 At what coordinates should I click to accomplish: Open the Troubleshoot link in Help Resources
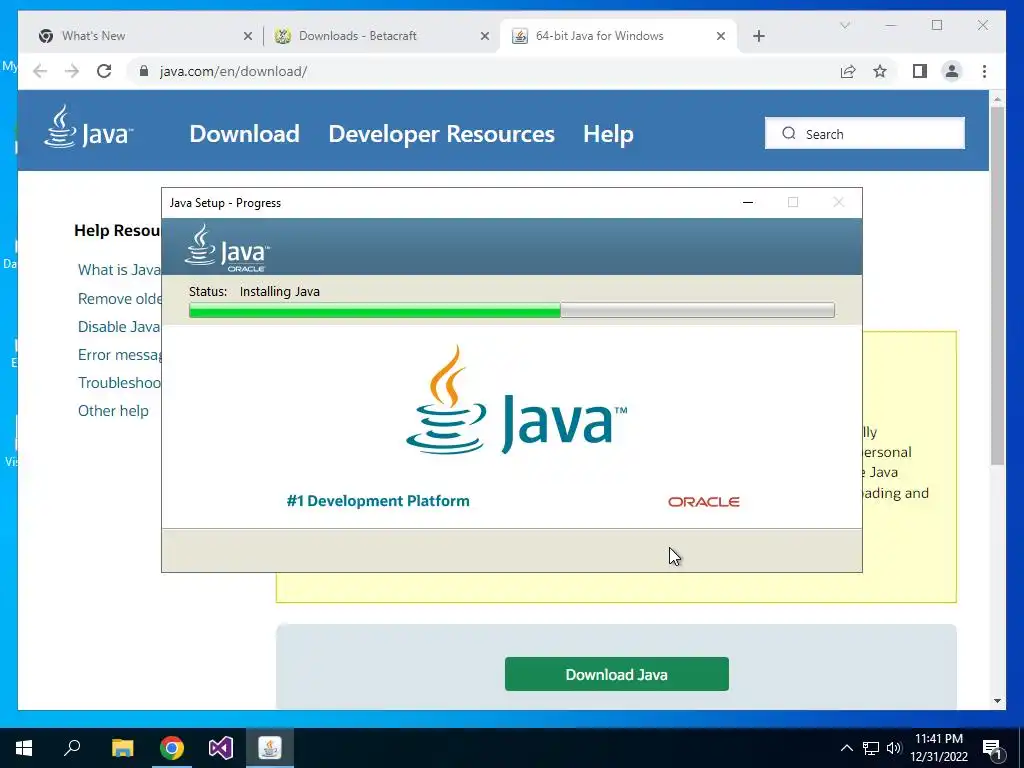tap(120, 383)
